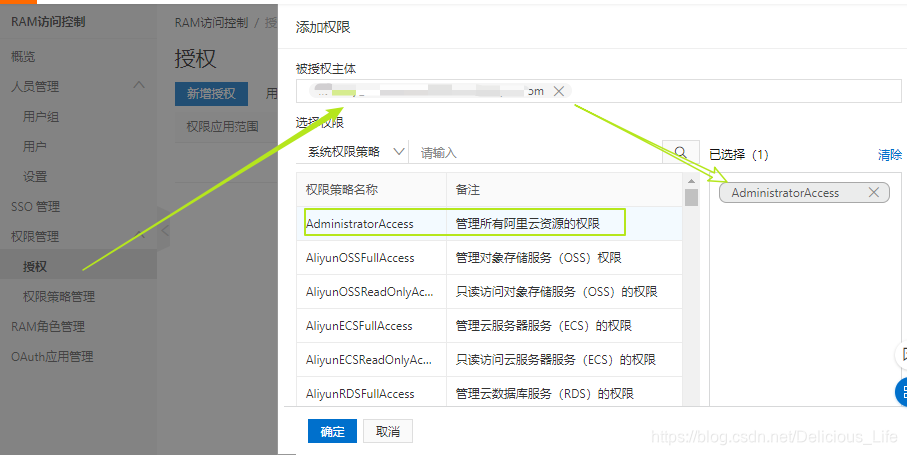Screen dimensions: 907x455
Task: Clear selected policies with 清除
Action: (x=890, y=155)
